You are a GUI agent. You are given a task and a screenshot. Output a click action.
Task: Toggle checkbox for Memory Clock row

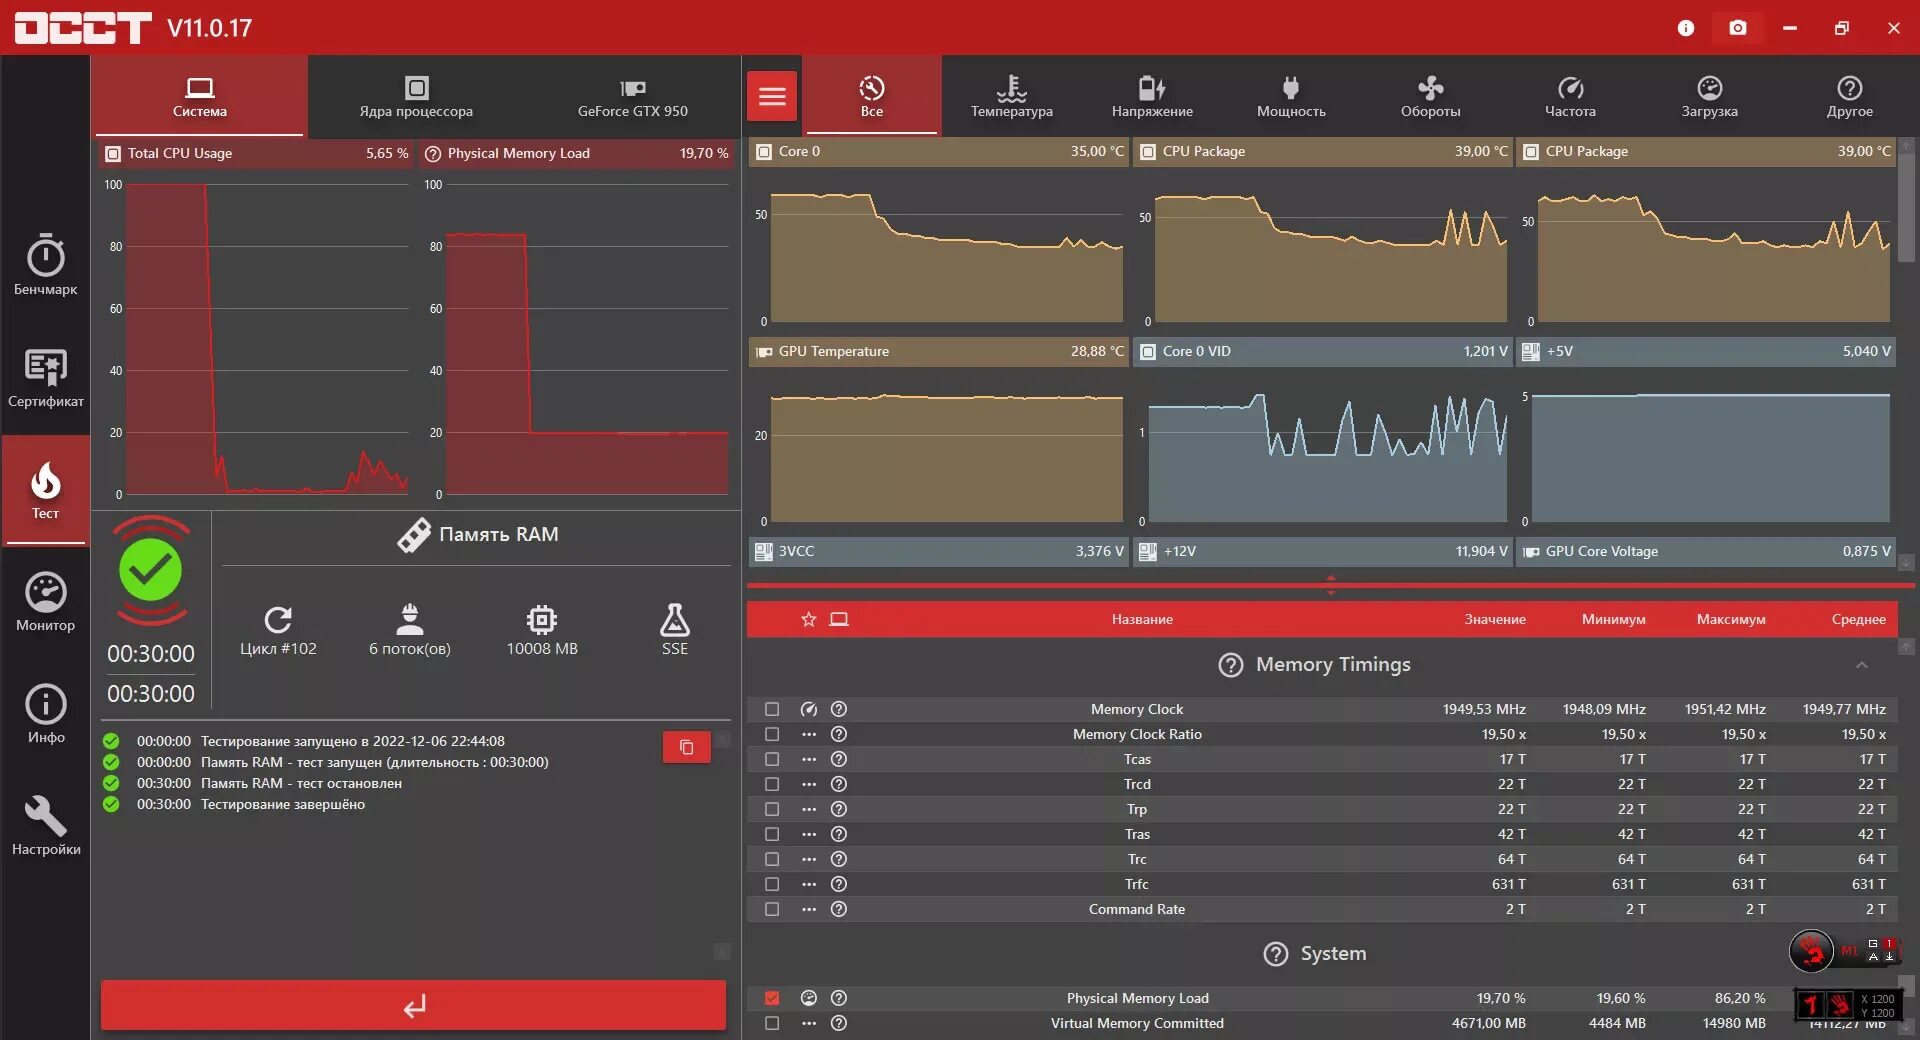[x=772, y=709]
